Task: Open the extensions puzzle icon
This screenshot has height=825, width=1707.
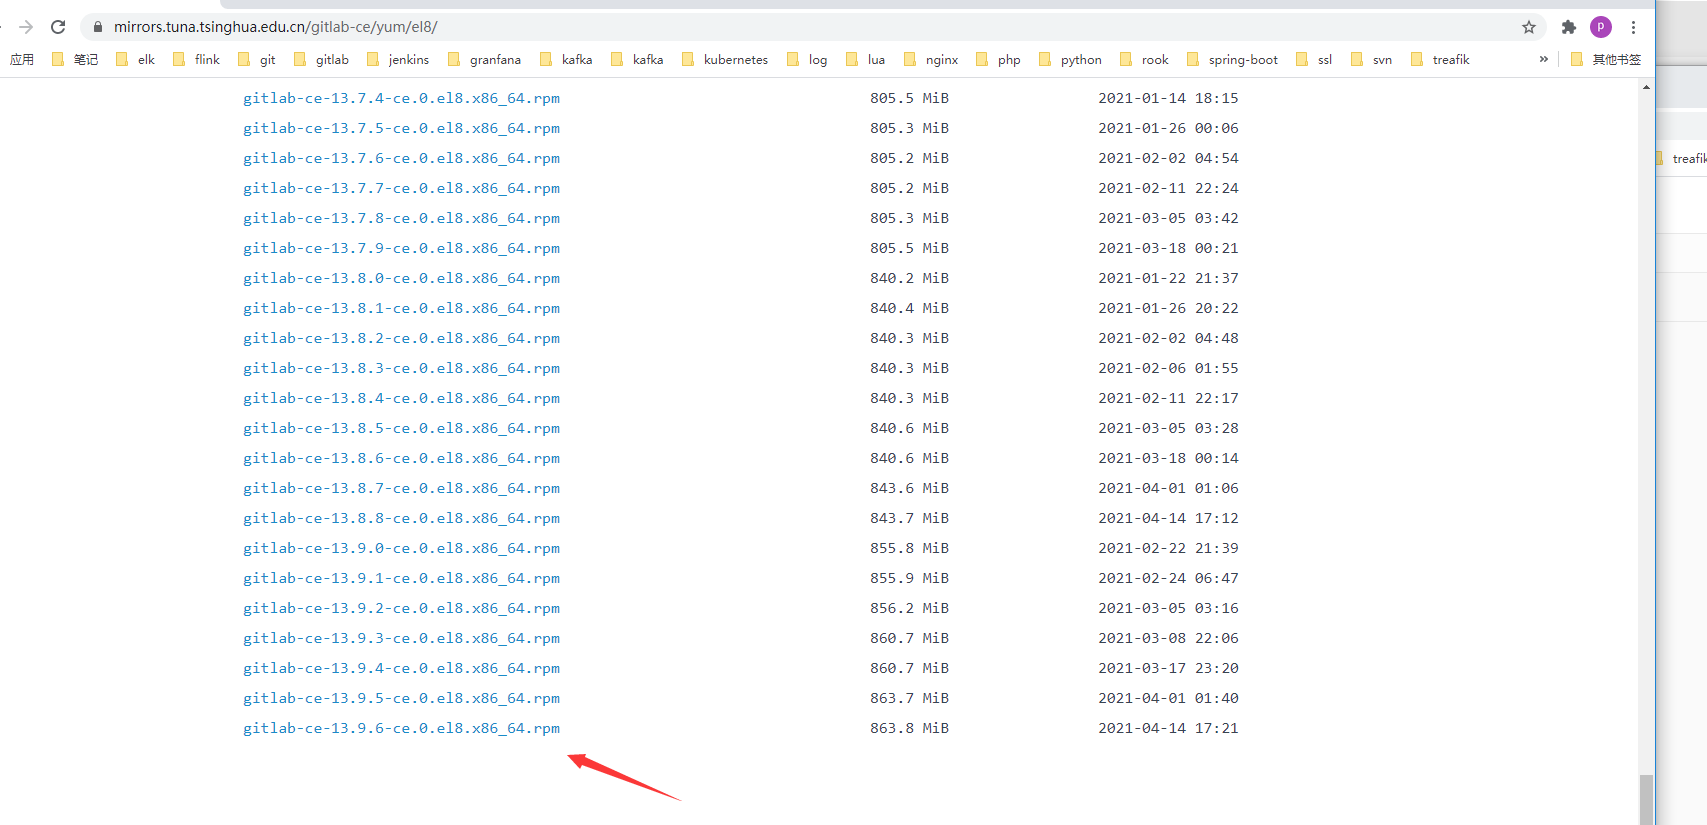Action: click(1569, 27)
